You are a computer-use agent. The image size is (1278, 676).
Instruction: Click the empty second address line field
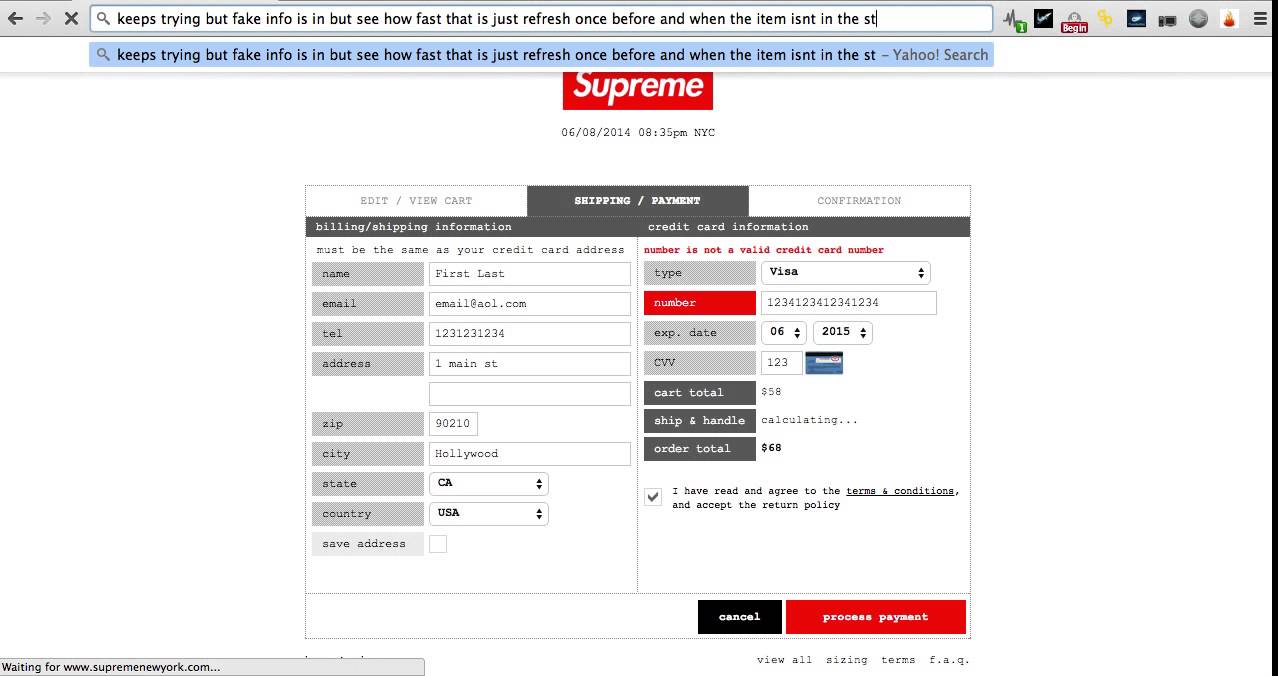tap(530, 394)
